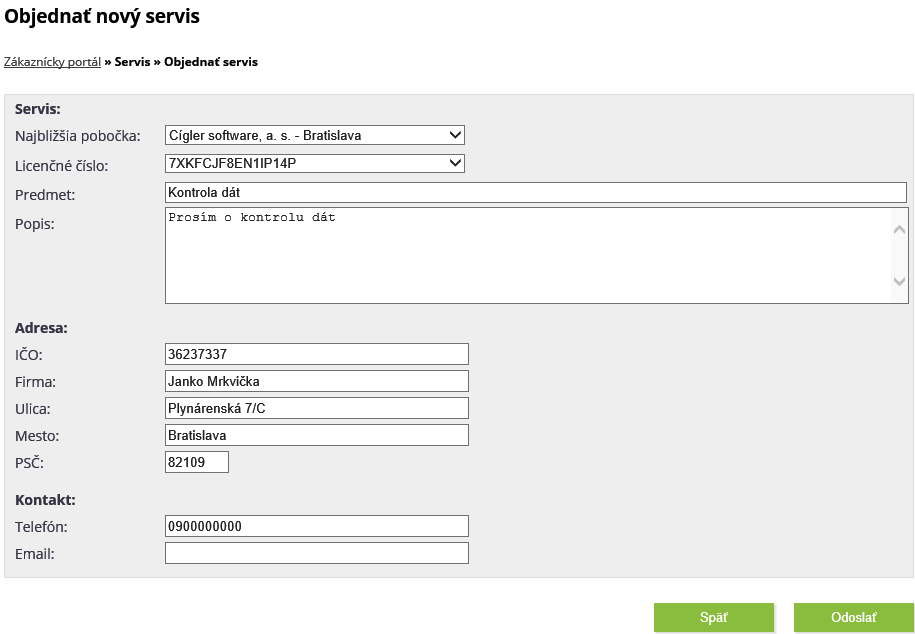Click the Popis scrollbar up arrow
Screen dimensions: 915x634
point(899,230)
